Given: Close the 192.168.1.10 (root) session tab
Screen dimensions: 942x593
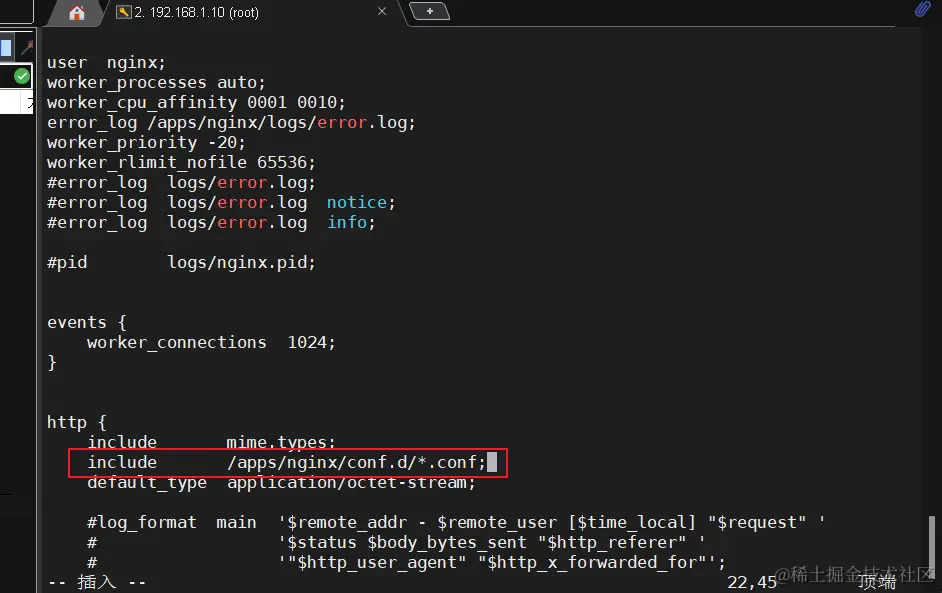Looking at the screenshot, I should click(381, 11).
